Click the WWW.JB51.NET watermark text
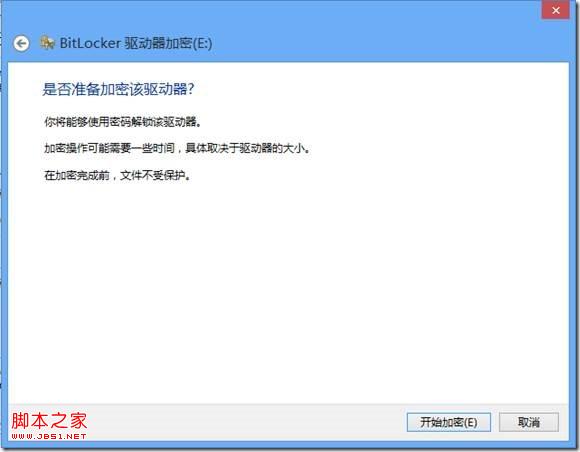Image resolution: width=580 pixels, height=452 pixels. coord(49,436)
